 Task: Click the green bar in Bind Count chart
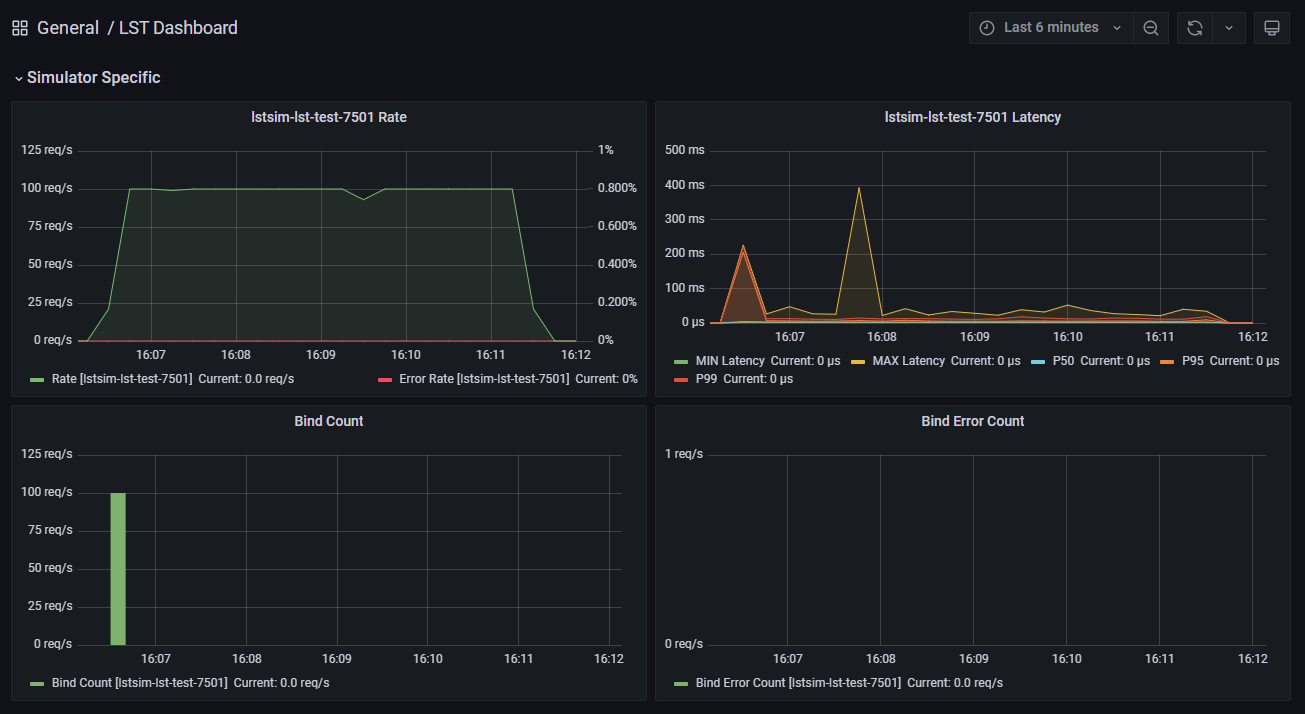pyautogui.click(x=118, y=568)
